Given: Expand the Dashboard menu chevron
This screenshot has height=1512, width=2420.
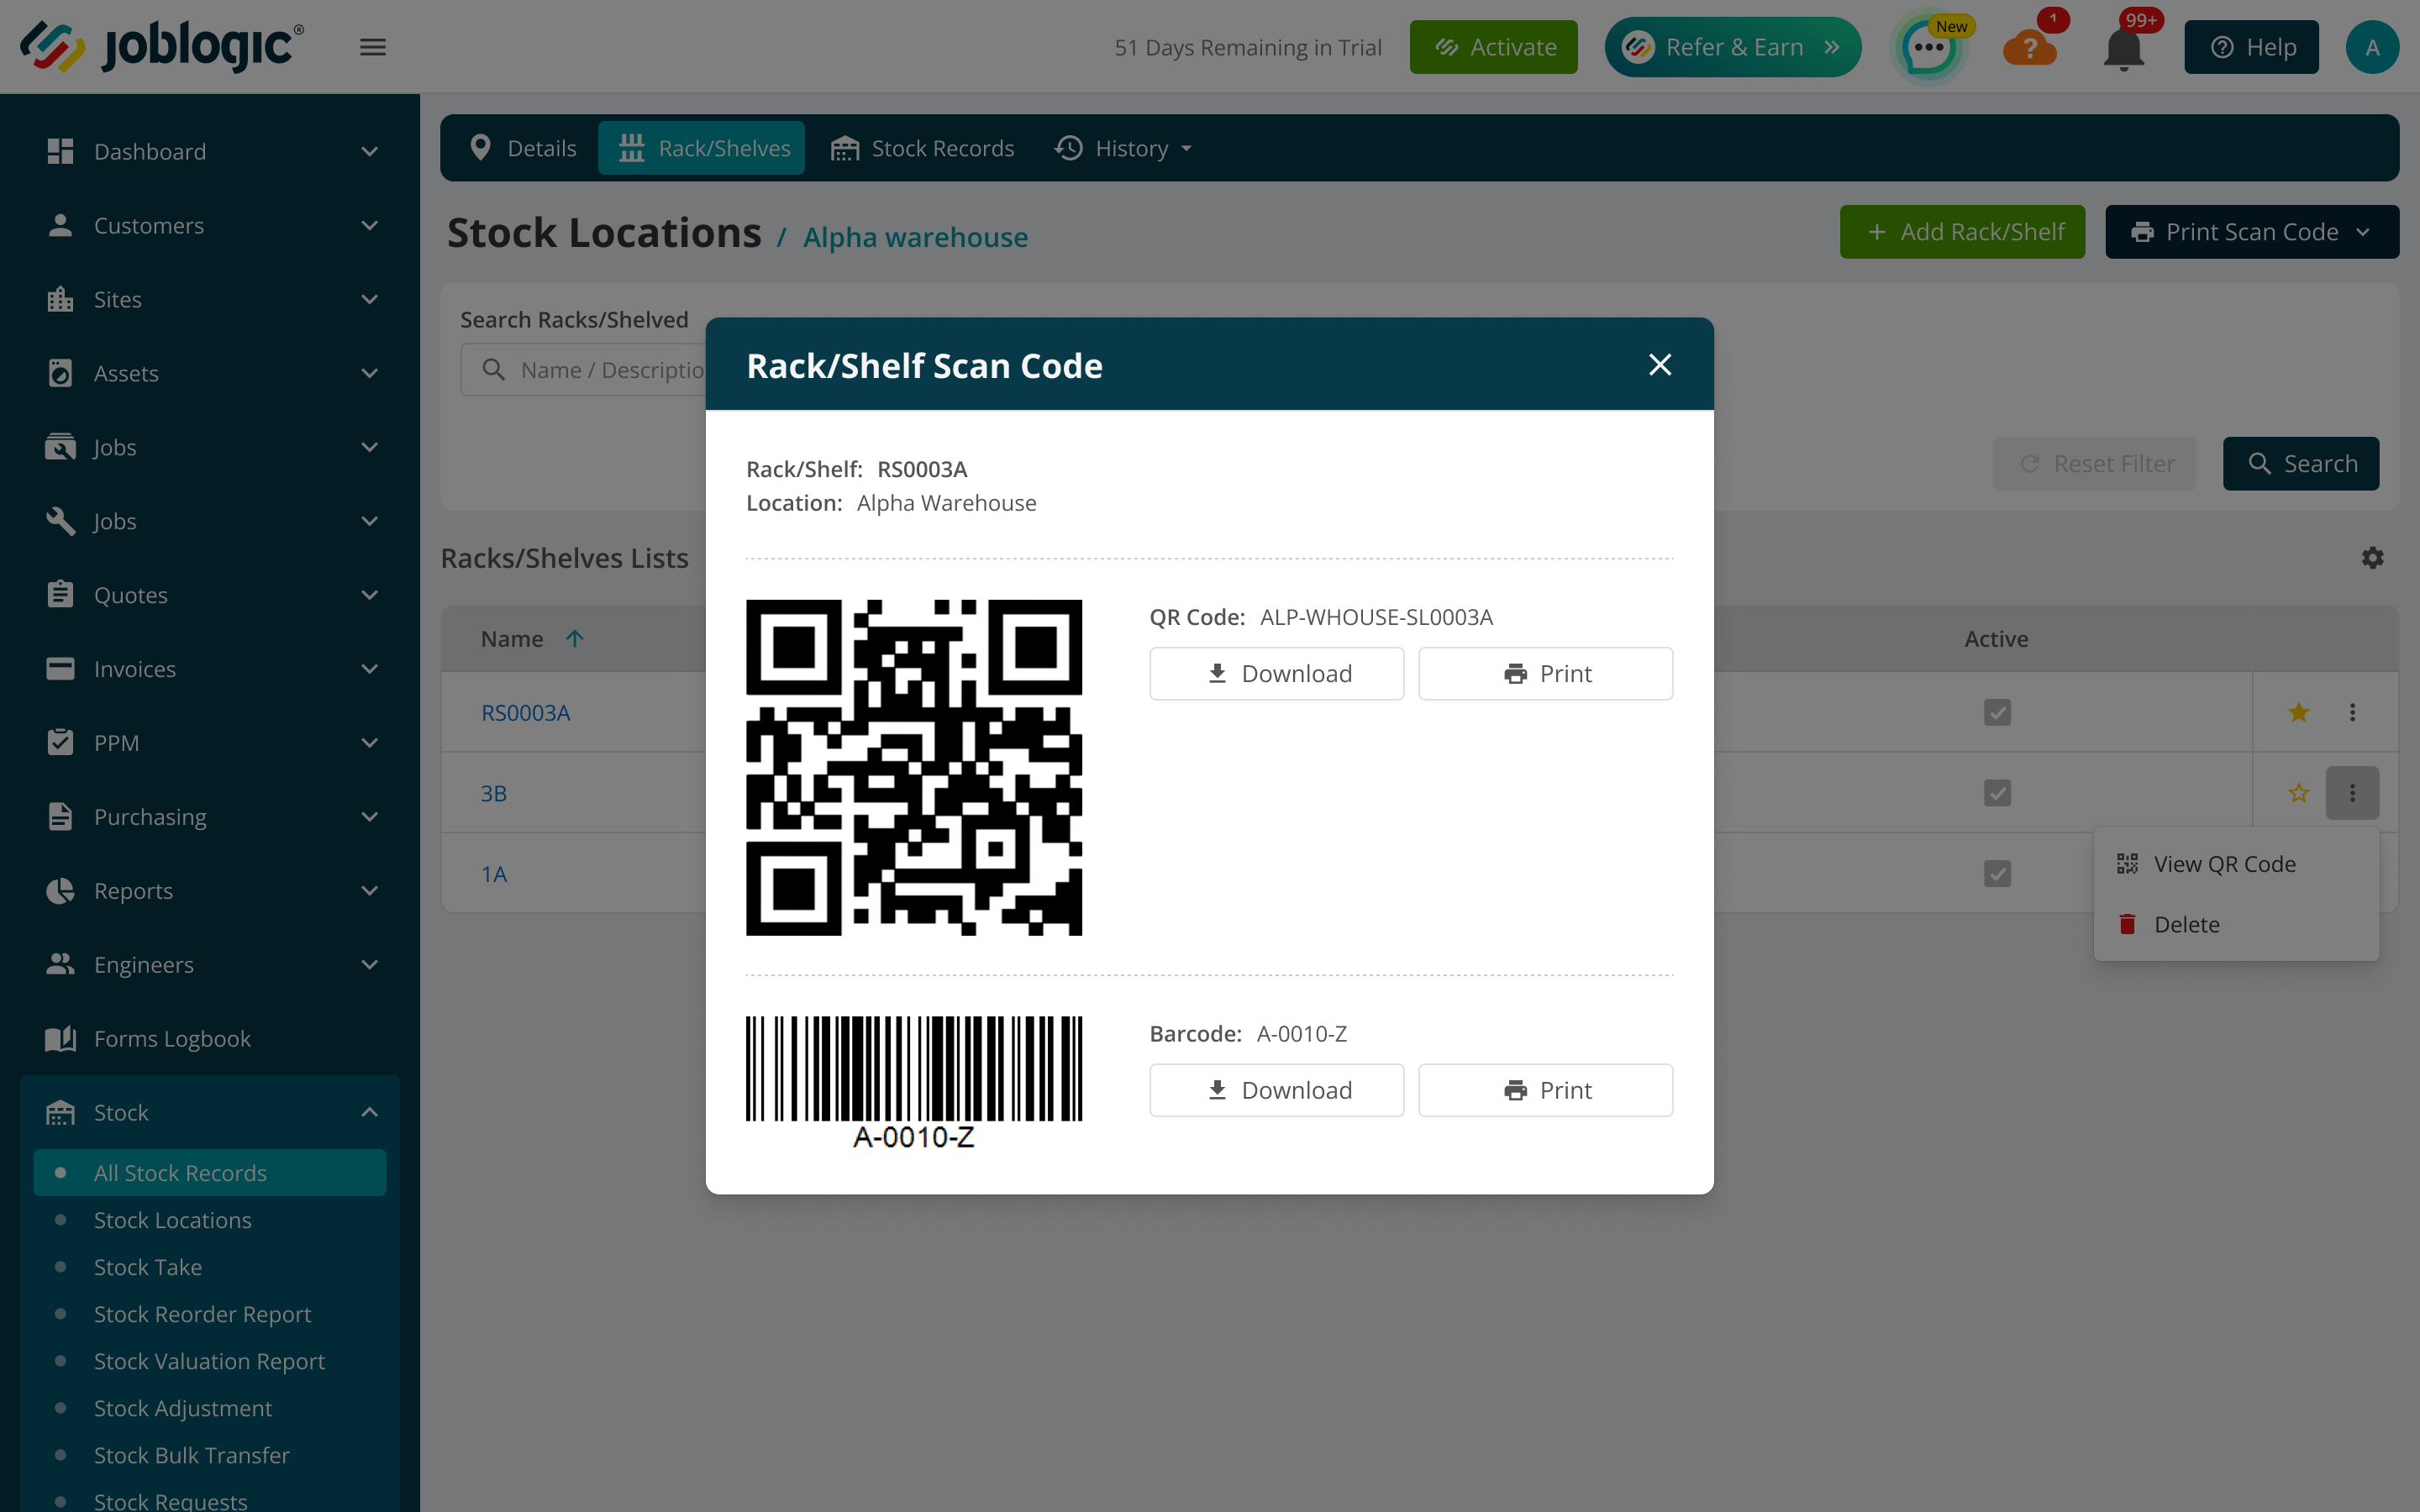Looking at the screenshot, I should pyautogui.click(x=369, y=152).
